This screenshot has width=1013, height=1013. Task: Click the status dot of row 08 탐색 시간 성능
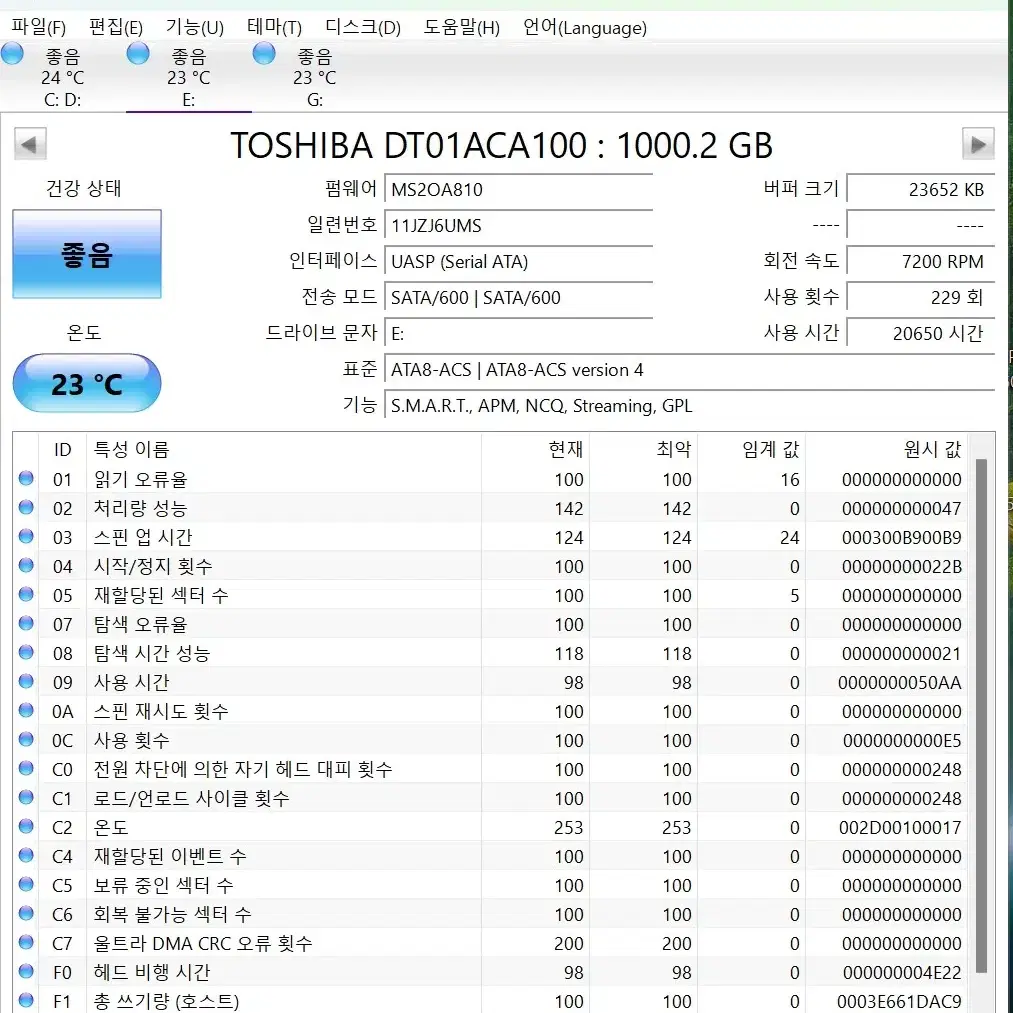point(26,653)
